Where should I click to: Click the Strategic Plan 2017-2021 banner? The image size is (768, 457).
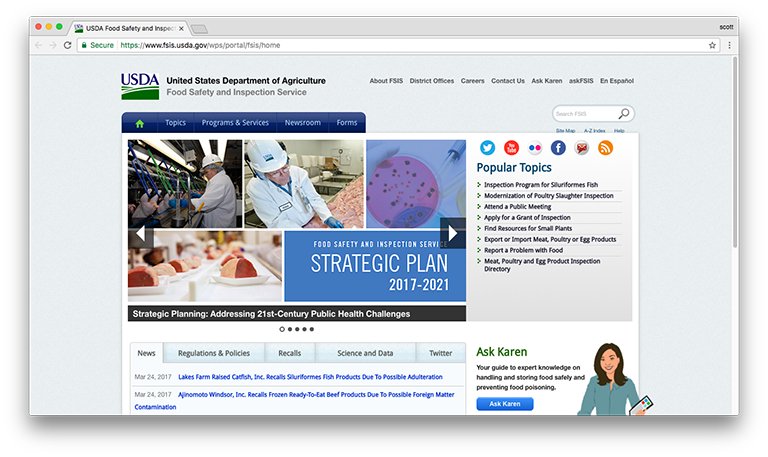[x=375, y=266]
